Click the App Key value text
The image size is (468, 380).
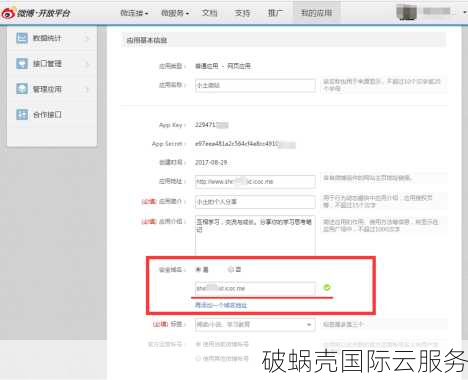pyautogui.click(x=212, y=125)
